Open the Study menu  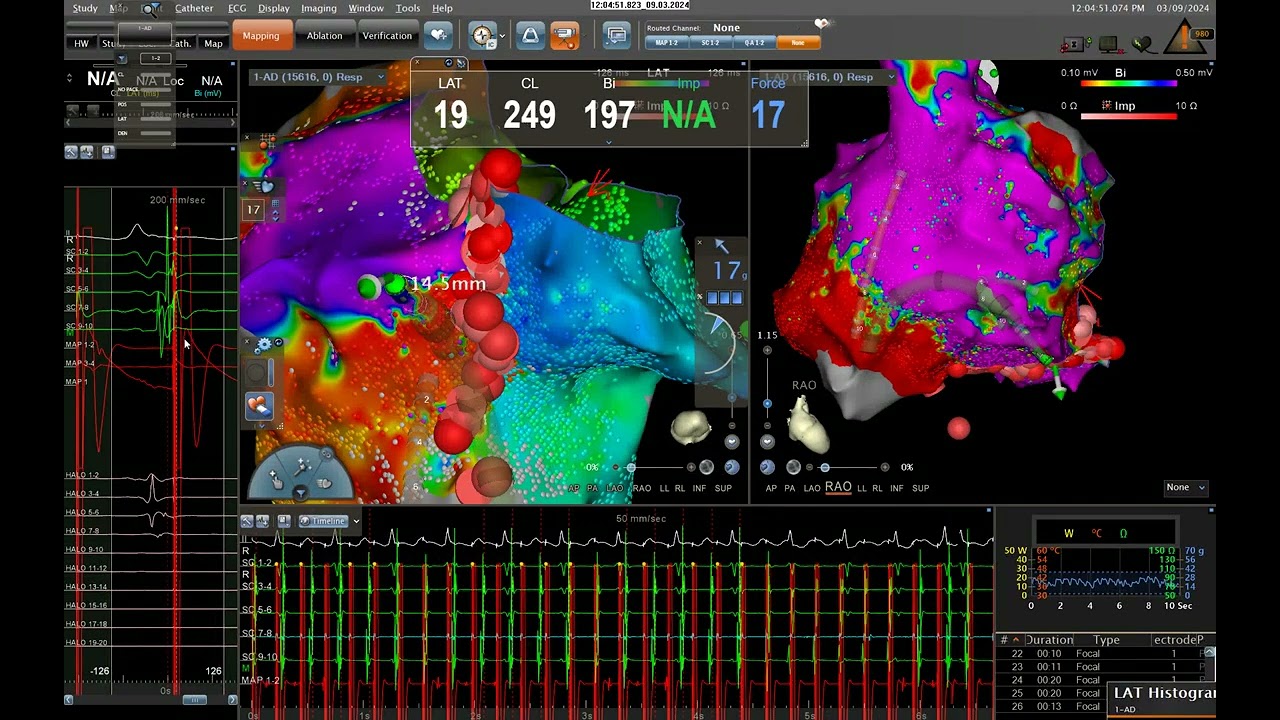click(85, 8)
